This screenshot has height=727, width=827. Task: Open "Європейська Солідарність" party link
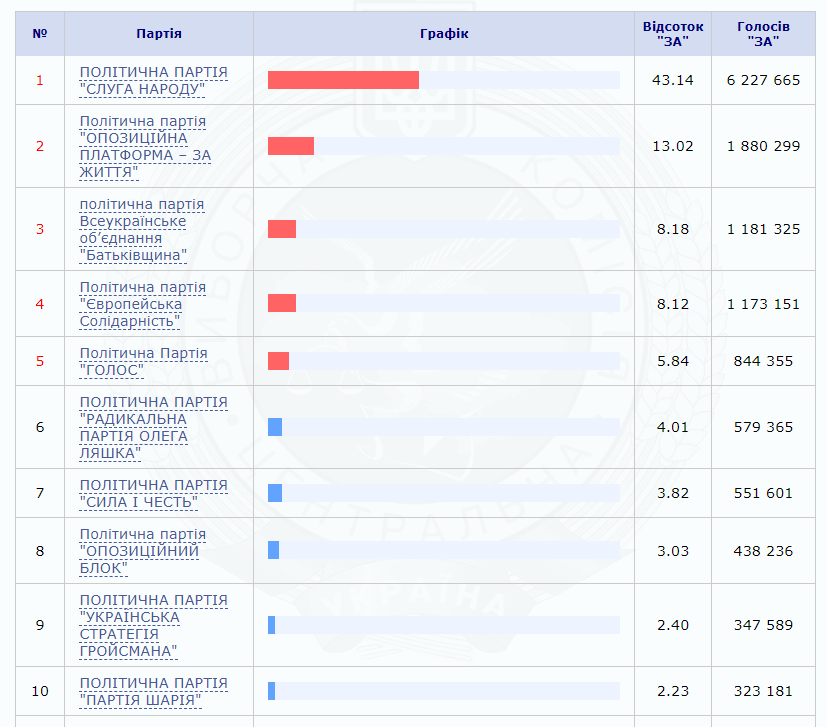click(143, 304)
